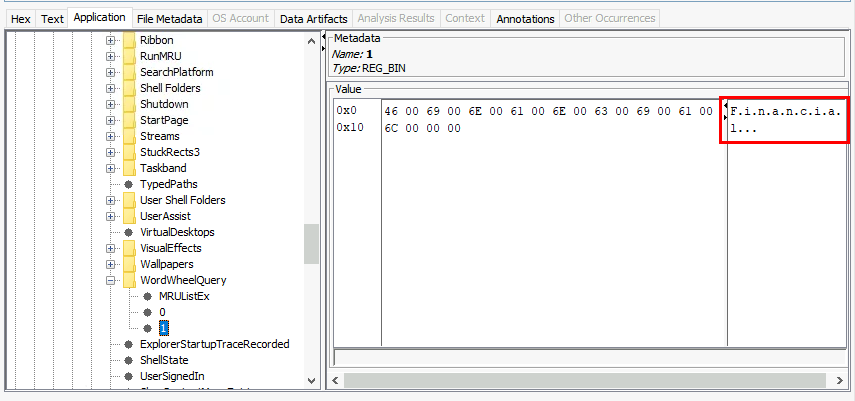Click the Shell Folders folder icon

coord(129,88)
